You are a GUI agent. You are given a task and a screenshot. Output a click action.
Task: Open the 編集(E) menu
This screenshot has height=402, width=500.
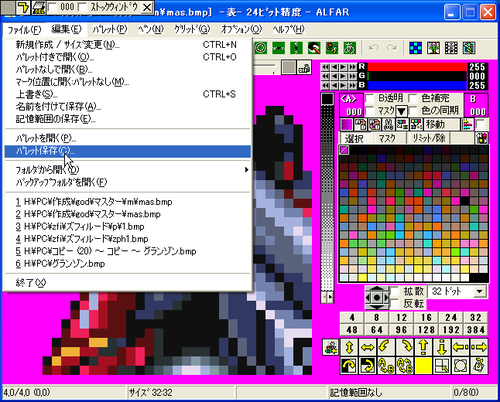(x=66, y=29)
